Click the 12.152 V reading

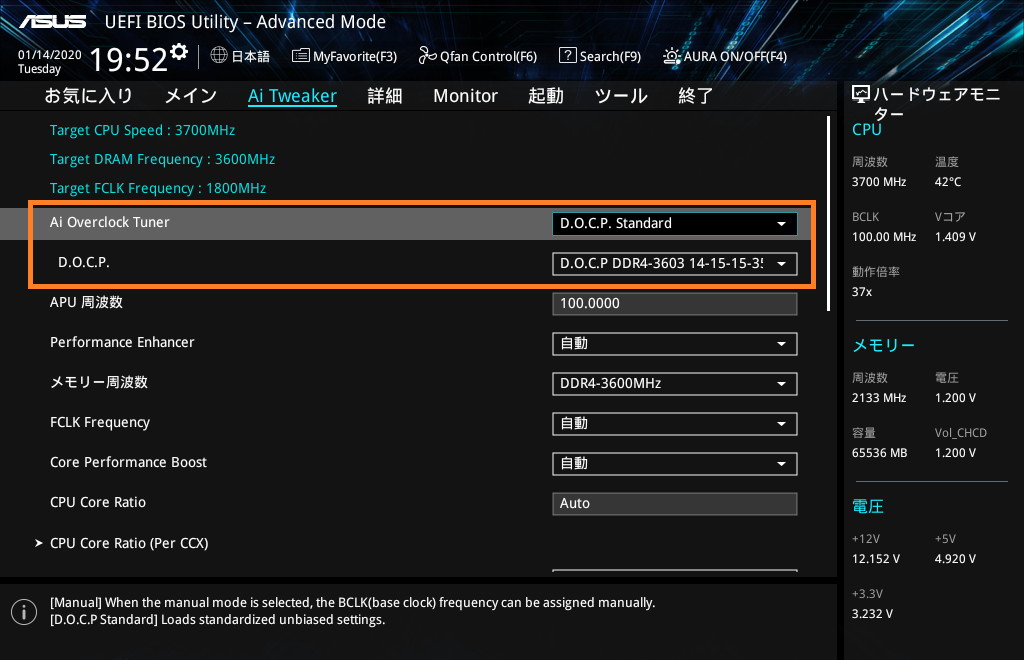coord(876,559)
